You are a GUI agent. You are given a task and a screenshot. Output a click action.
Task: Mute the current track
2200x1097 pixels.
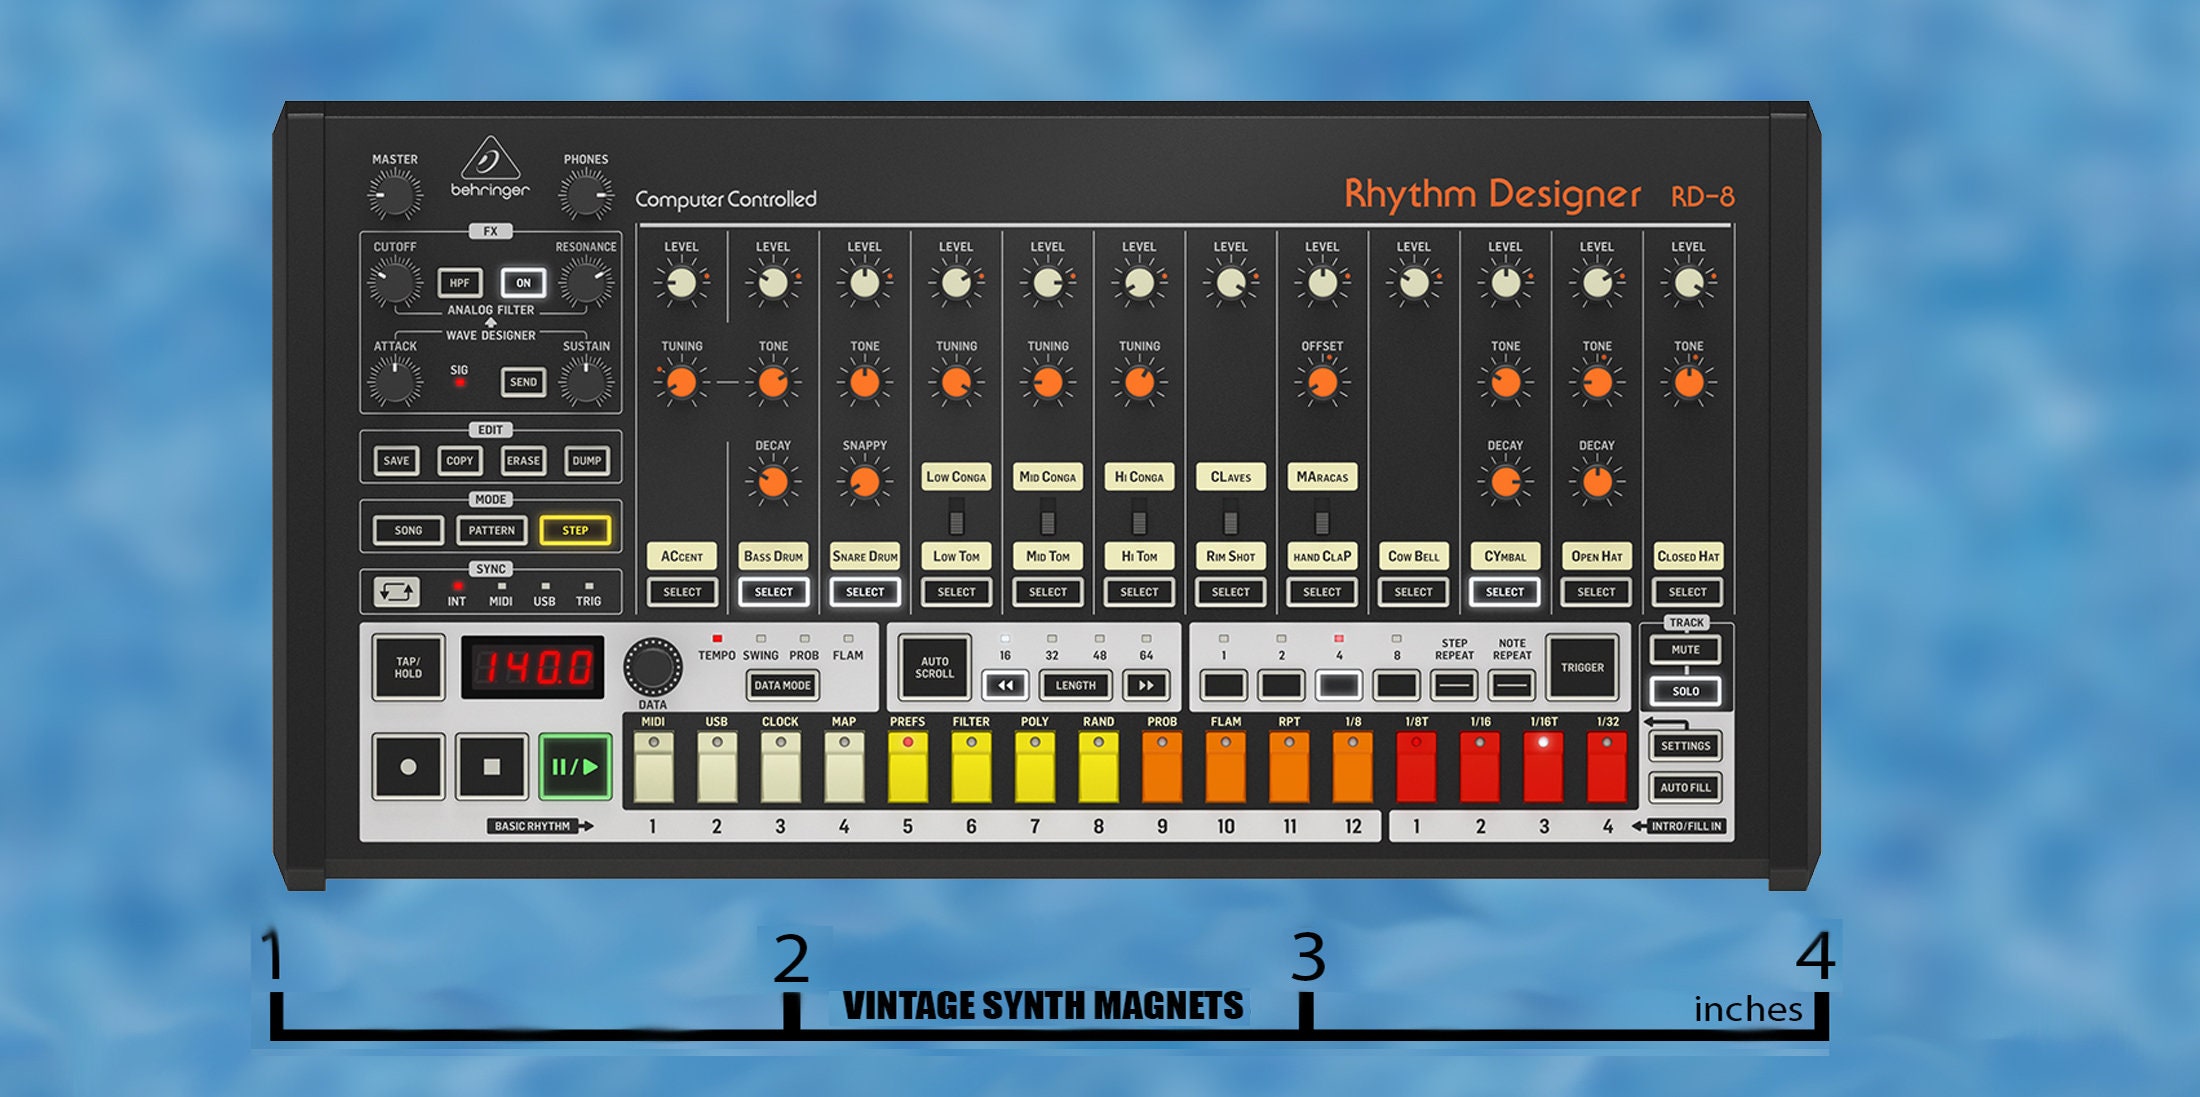click(x=1686, y=649)
